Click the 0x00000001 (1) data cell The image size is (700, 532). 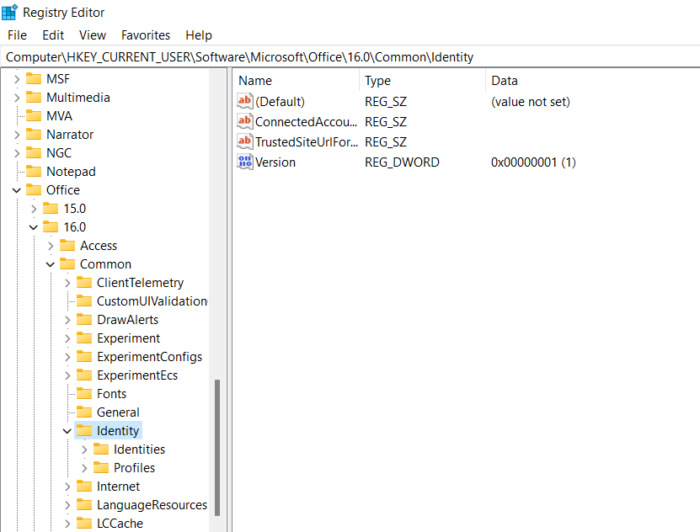(x=533, y=162)
